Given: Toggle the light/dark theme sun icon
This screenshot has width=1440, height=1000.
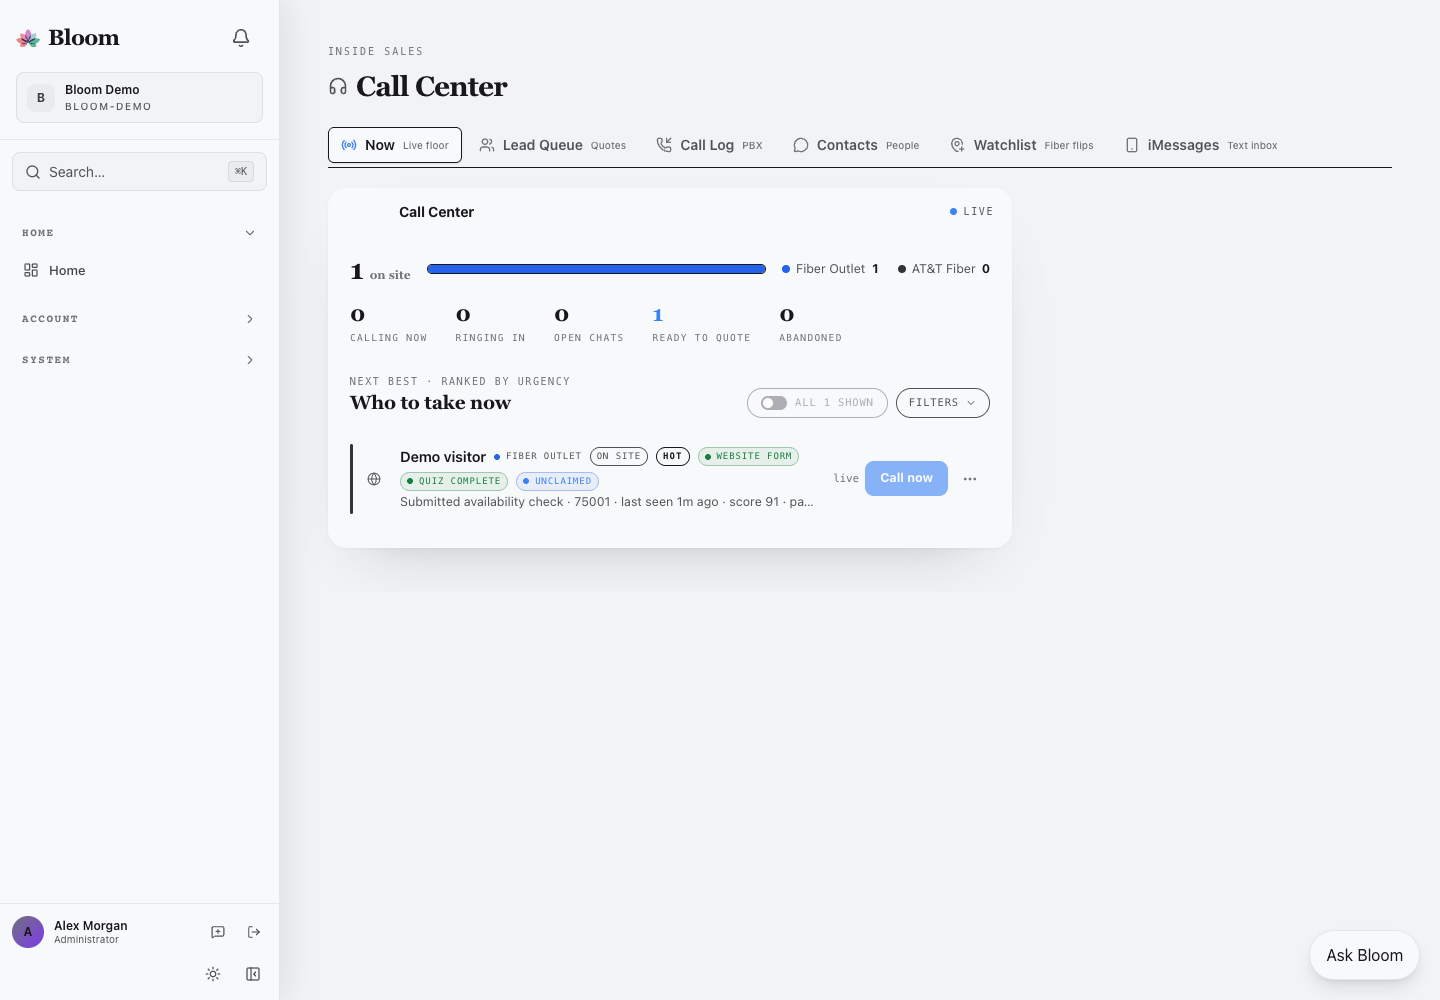Looking at the screenshot, I should 213,974.
